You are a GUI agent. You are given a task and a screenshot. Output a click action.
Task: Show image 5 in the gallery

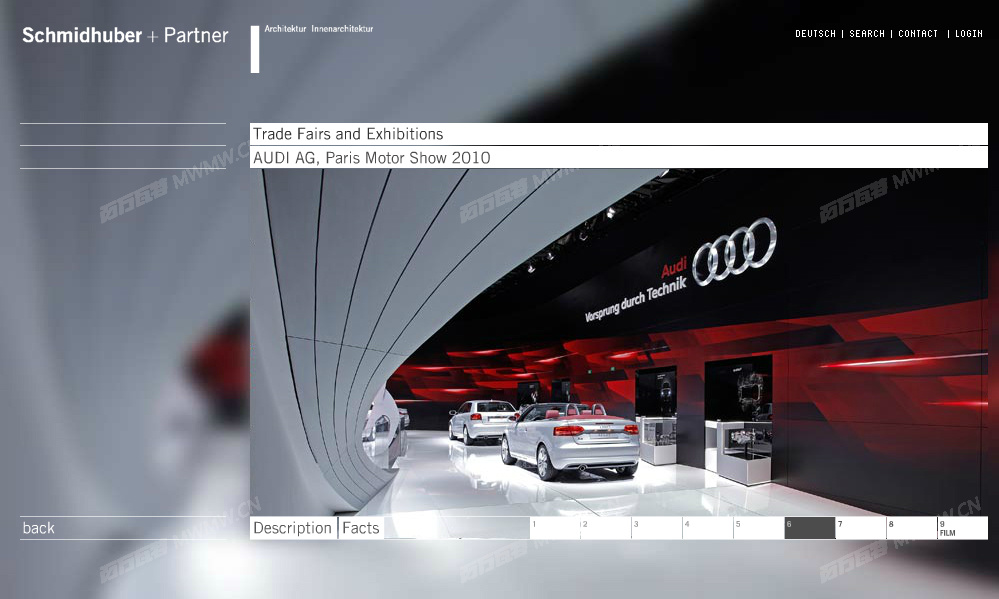(758, 528)
